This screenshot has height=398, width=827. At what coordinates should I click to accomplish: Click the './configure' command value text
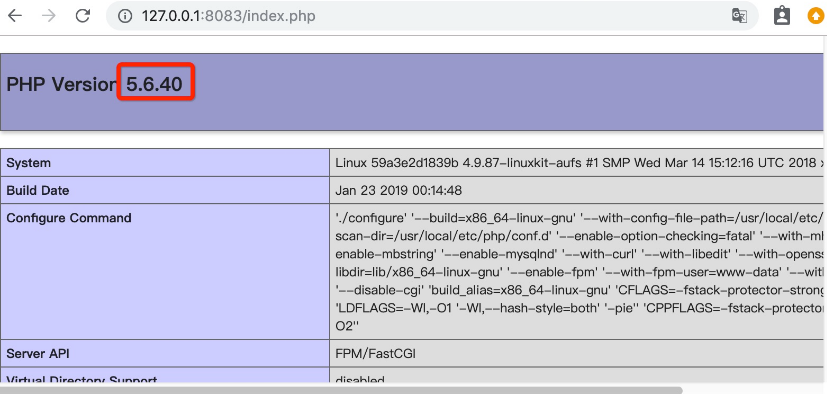coord(580,271)
